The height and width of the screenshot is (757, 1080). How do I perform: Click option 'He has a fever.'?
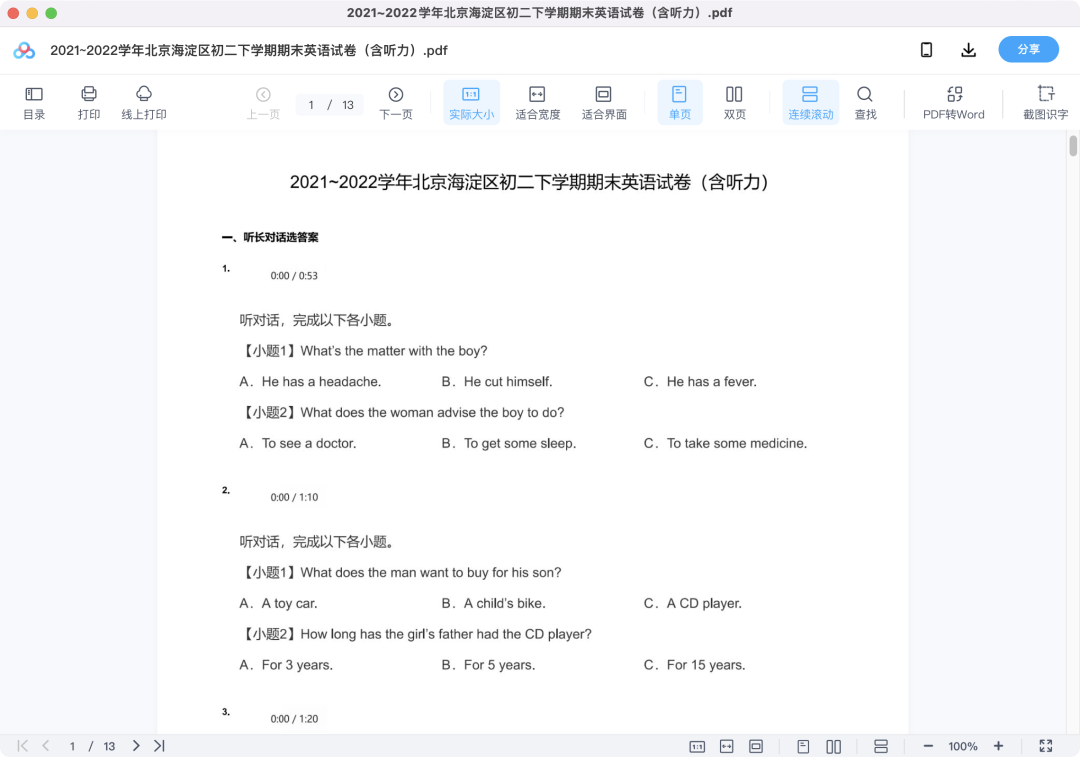tap(712, 382)
